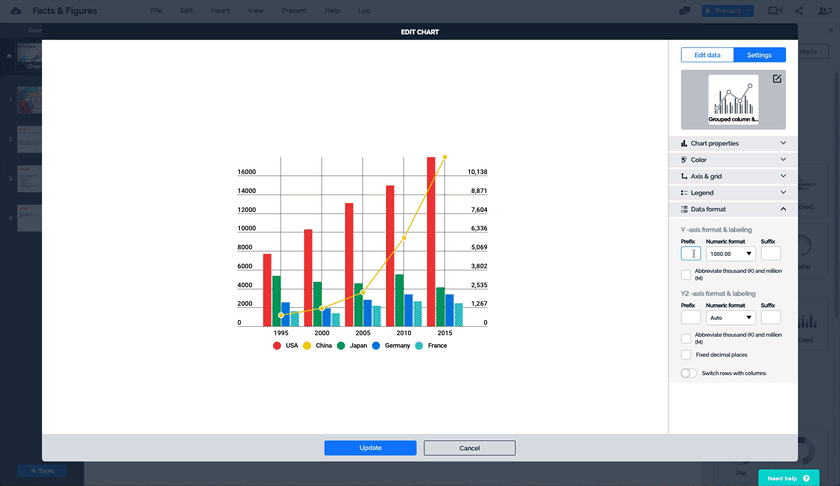840x486 pixels.
Task: Click the Data format section icon
Action: tap(684, 209)
